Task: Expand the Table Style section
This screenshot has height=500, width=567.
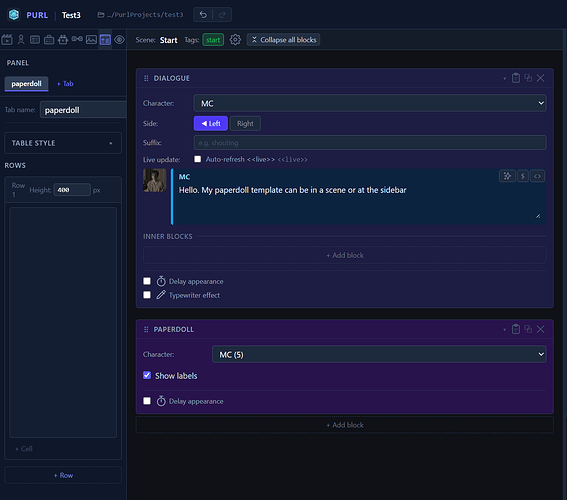Action: click(63, 143)
